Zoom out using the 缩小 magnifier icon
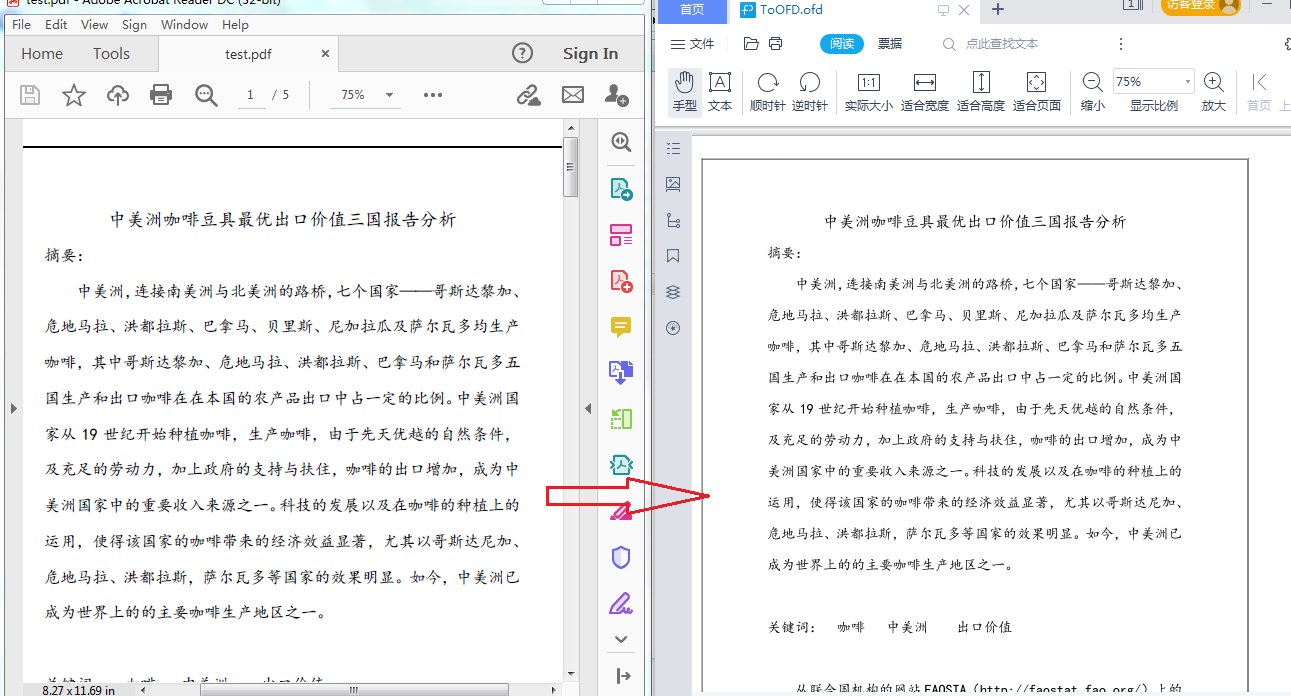Viewport: 1291px width, 696px height. pyautogui.click(x=1091, y=81)
